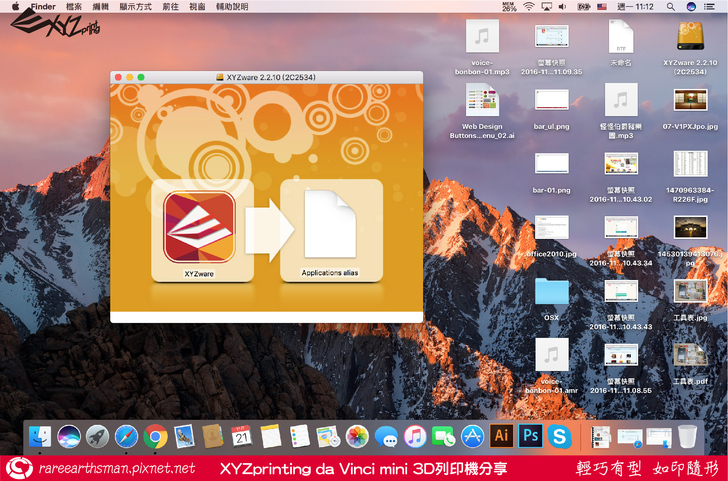Open the Wi-Fi status menu
This screenshot has height=481, width=728.
click(x=528, y=6)
